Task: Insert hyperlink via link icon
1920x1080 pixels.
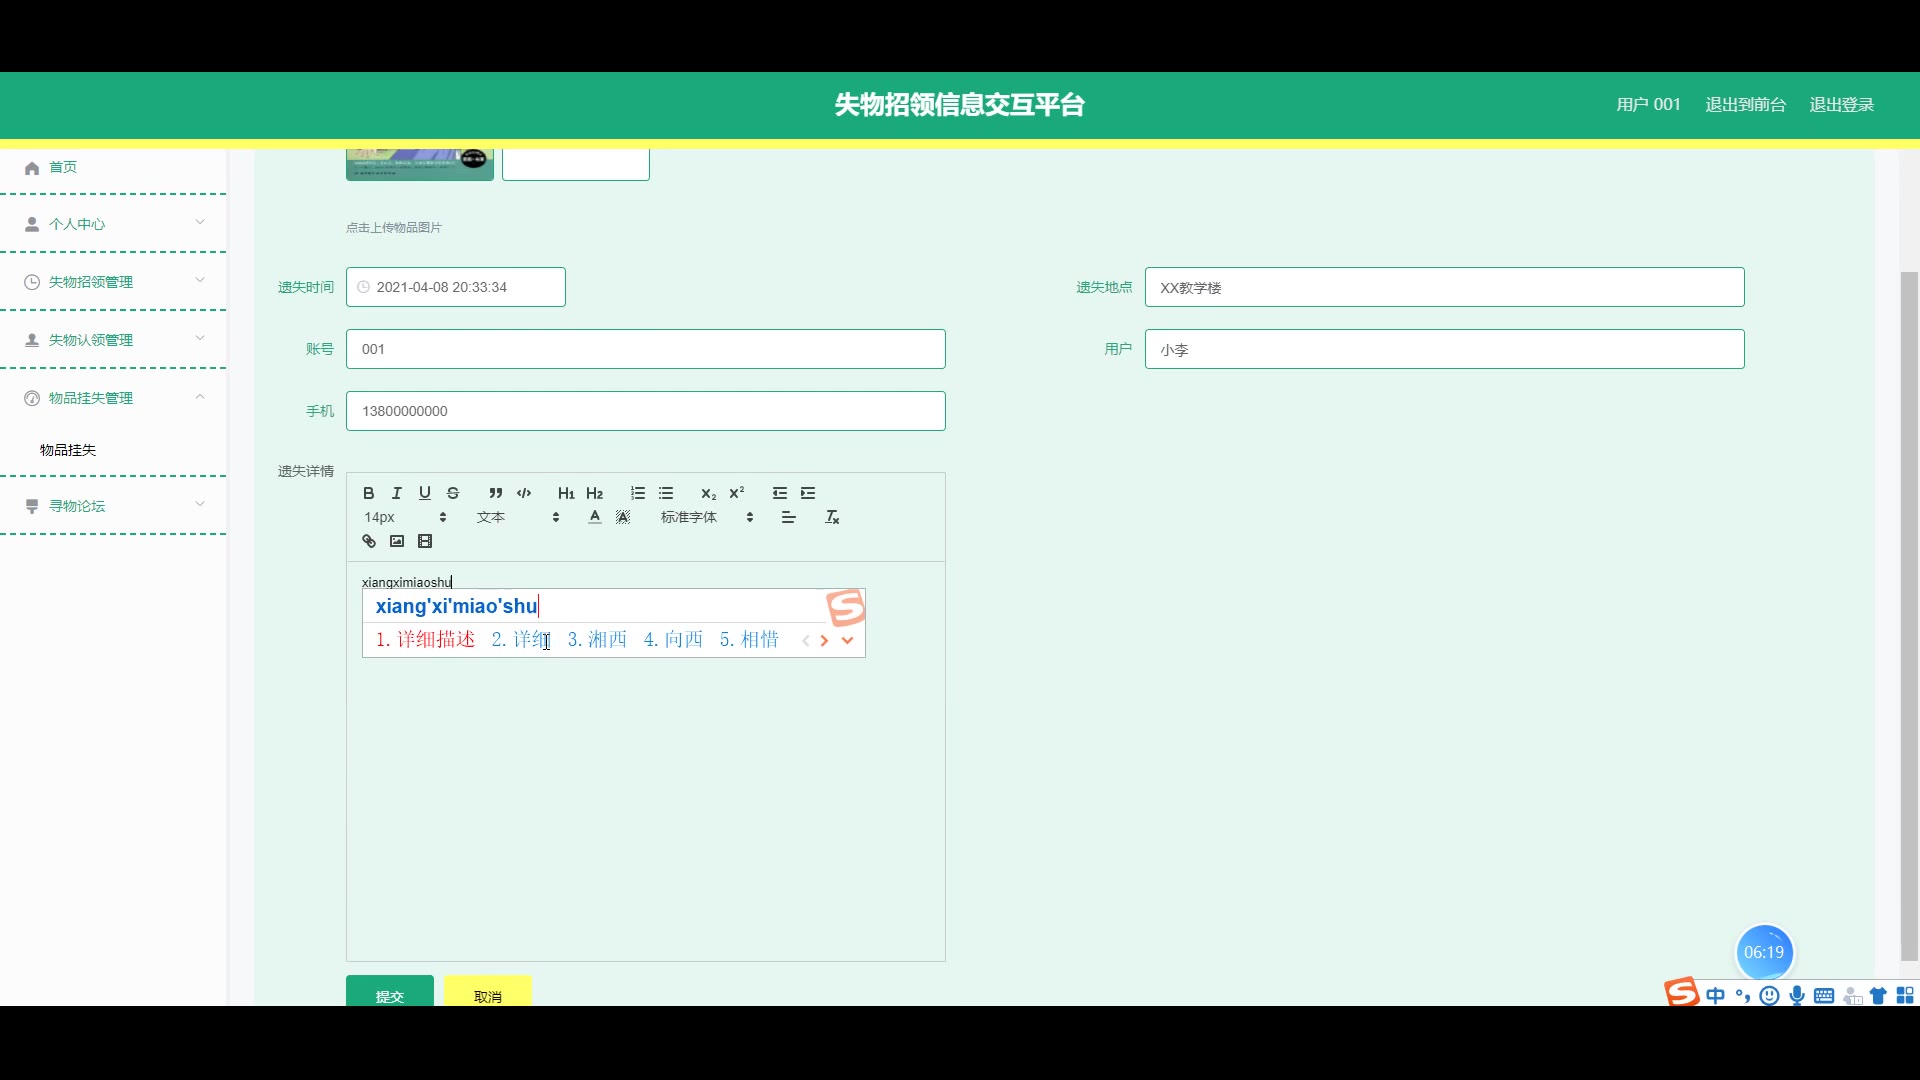Action: click(369, 541)
